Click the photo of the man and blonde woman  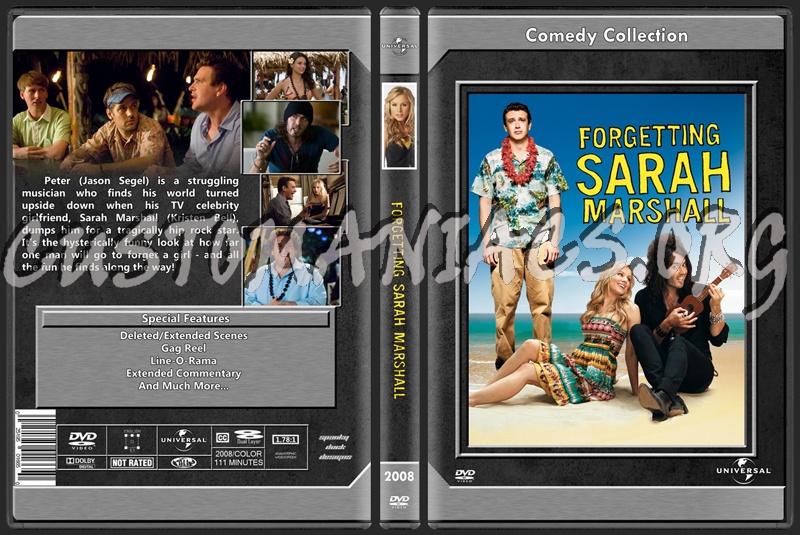(x=303, y=199)
